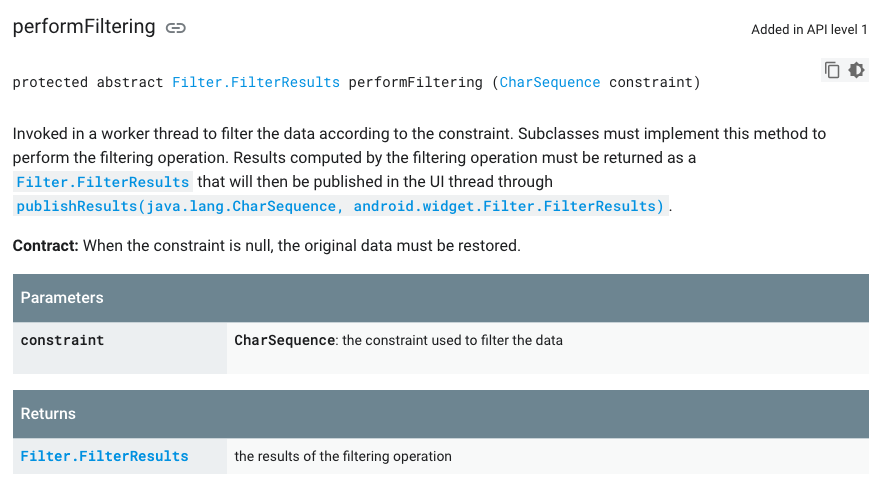Click the Parameters table header

pos(441,298)
